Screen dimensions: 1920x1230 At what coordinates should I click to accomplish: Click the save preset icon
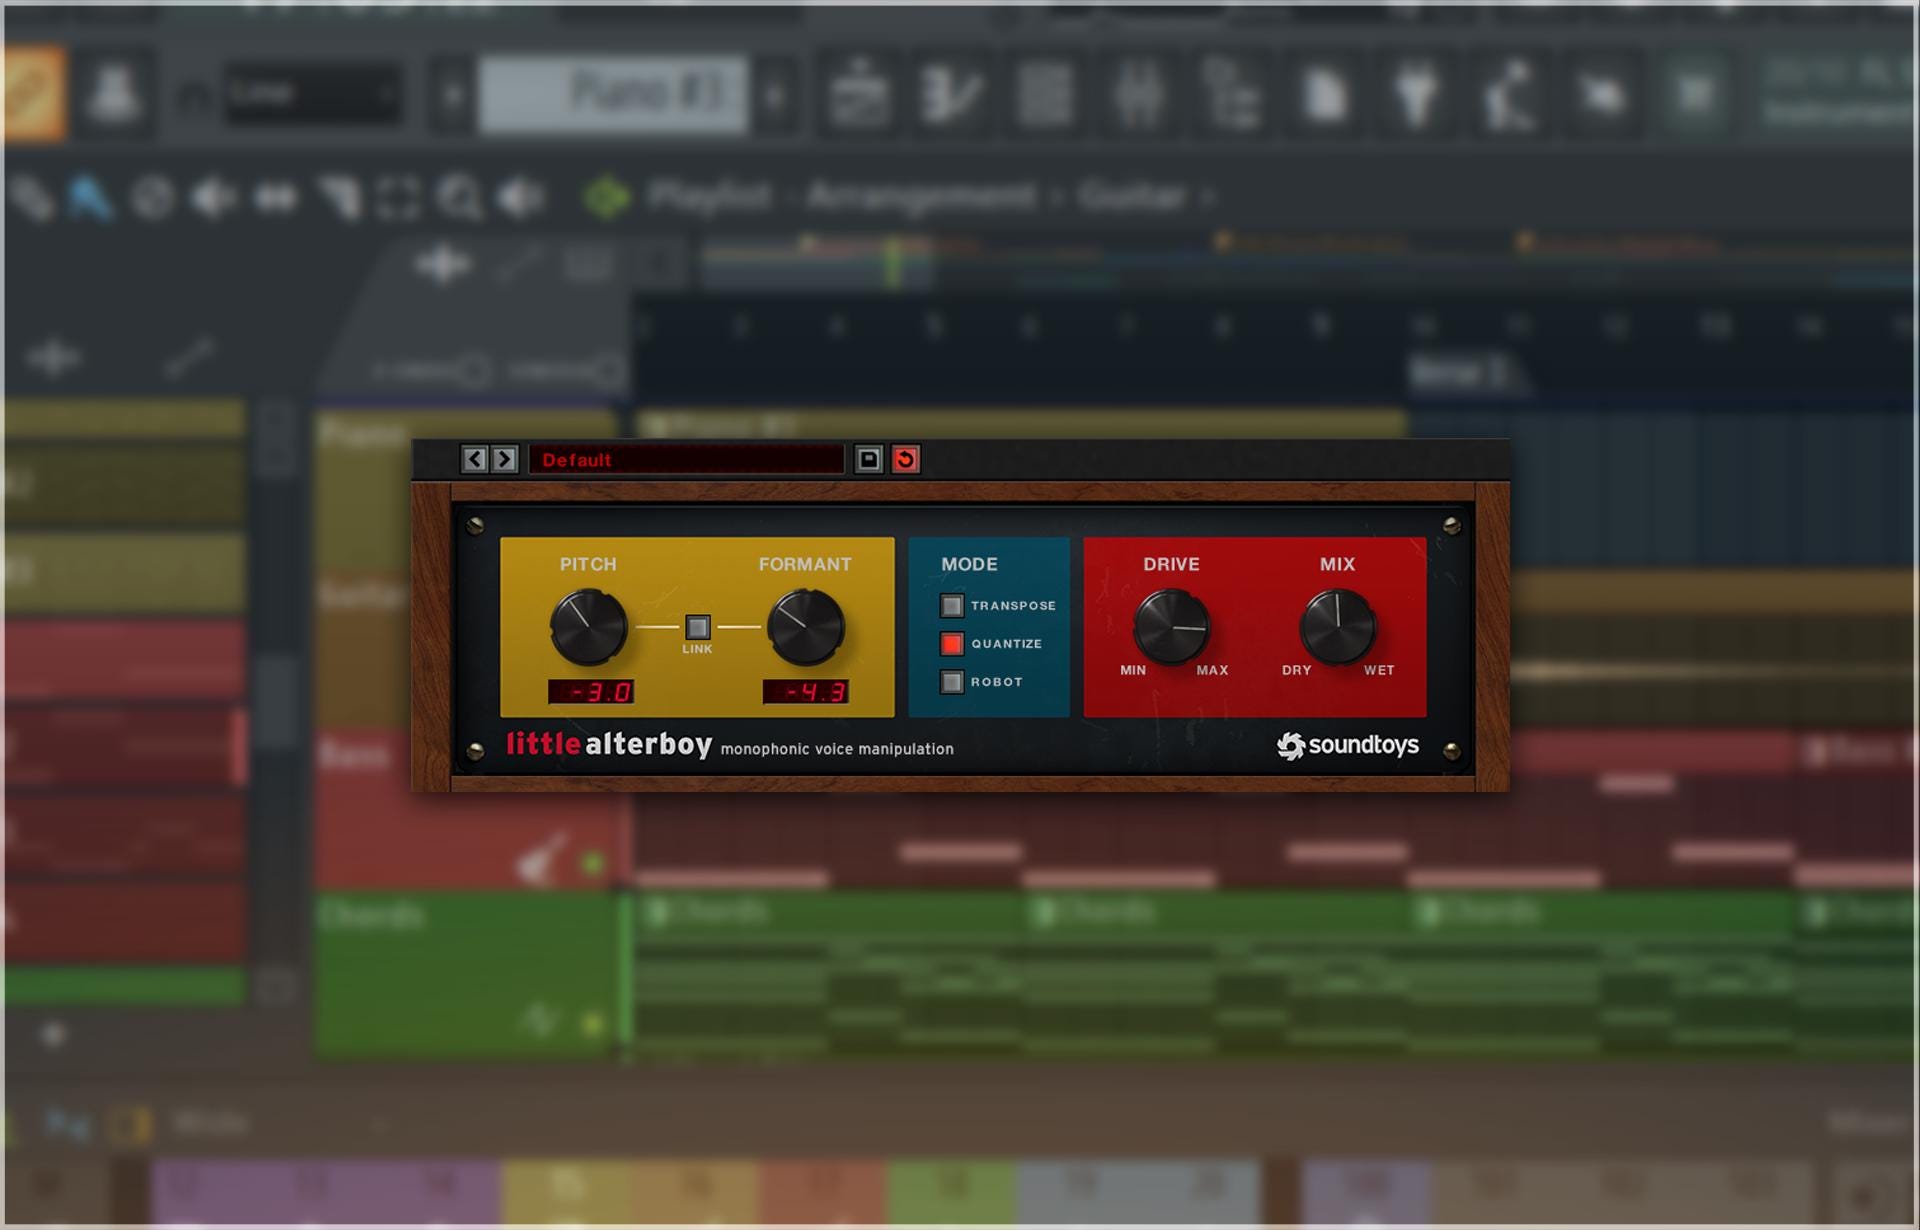(x=868, y=459)
